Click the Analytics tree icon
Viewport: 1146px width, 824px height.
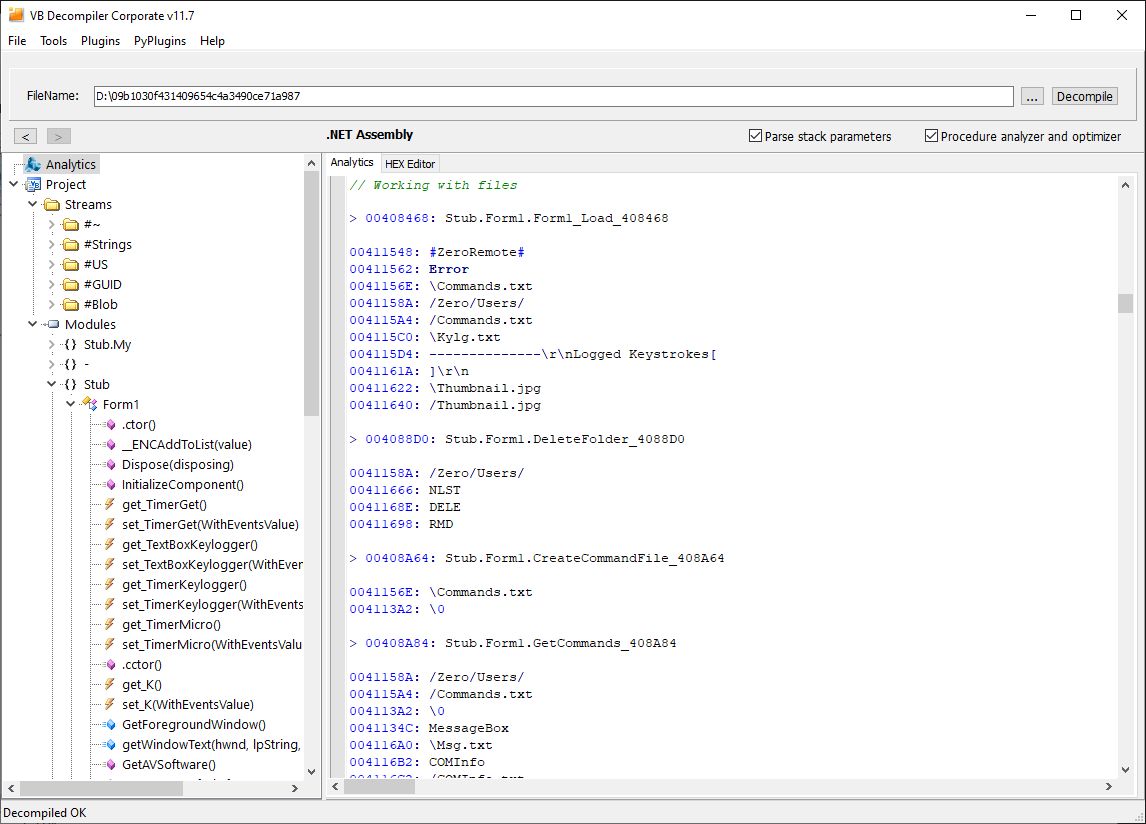[33, 165]
